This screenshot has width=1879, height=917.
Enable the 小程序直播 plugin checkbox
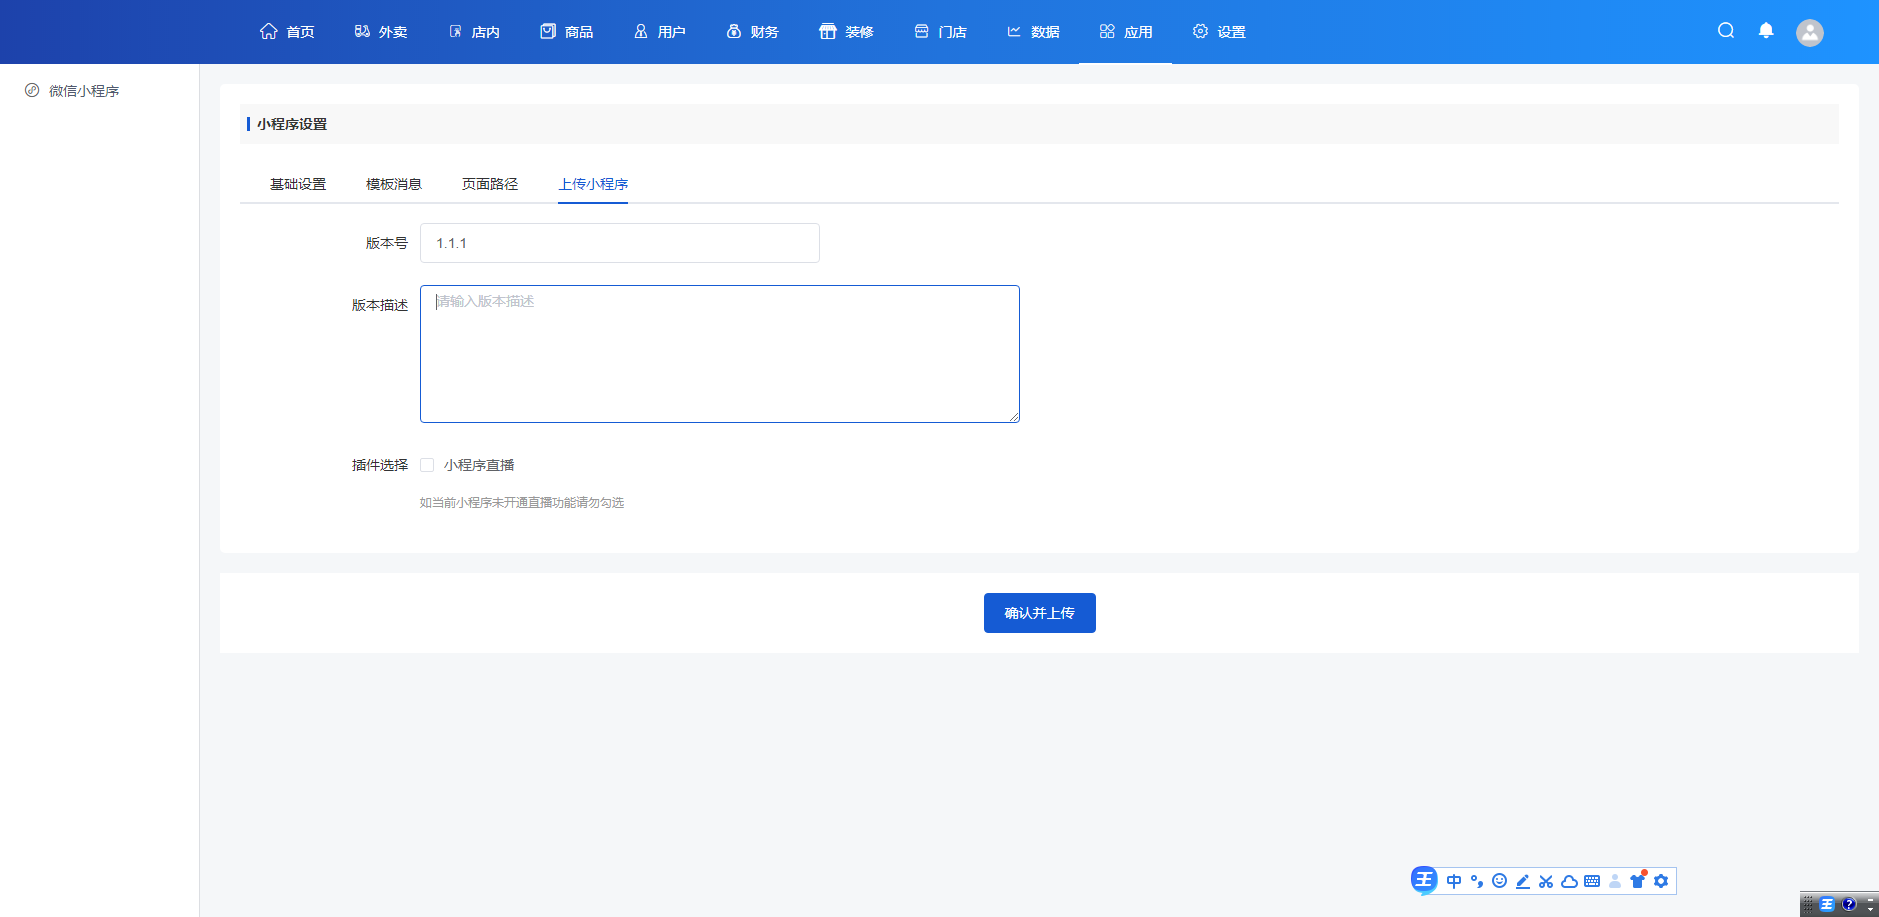click(x=427, y=465)
